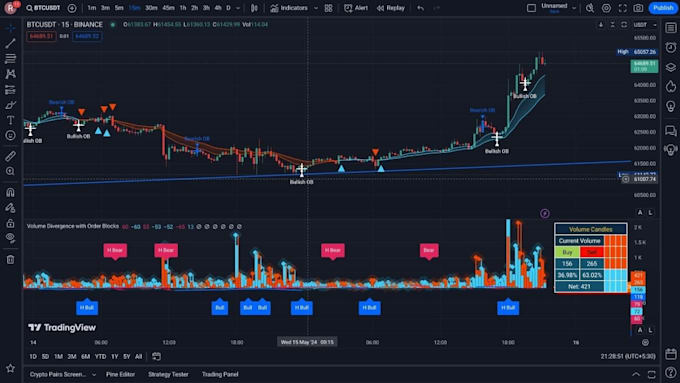Toggle magnet mode
The height and width of the screenshot is (383, 680).
[10, 192]
